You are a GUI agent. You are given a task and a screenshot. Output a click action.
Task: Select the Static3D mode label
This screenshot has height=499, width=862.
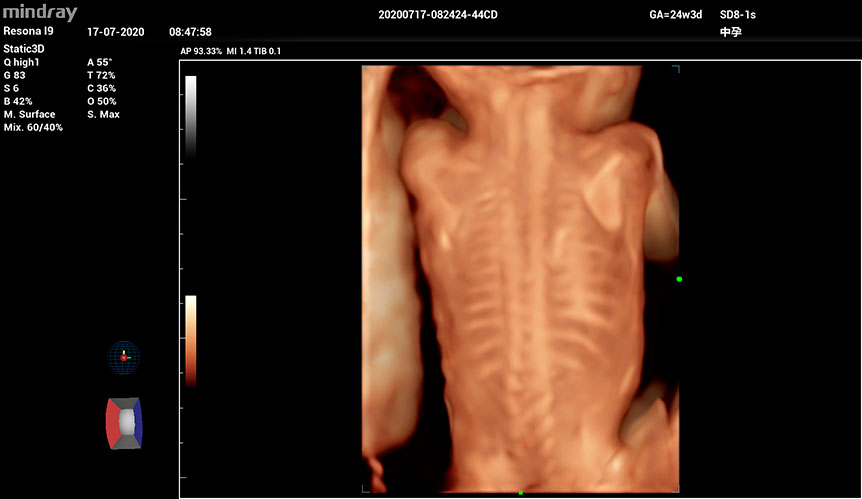pyautogui.click(x=25, y=48)
